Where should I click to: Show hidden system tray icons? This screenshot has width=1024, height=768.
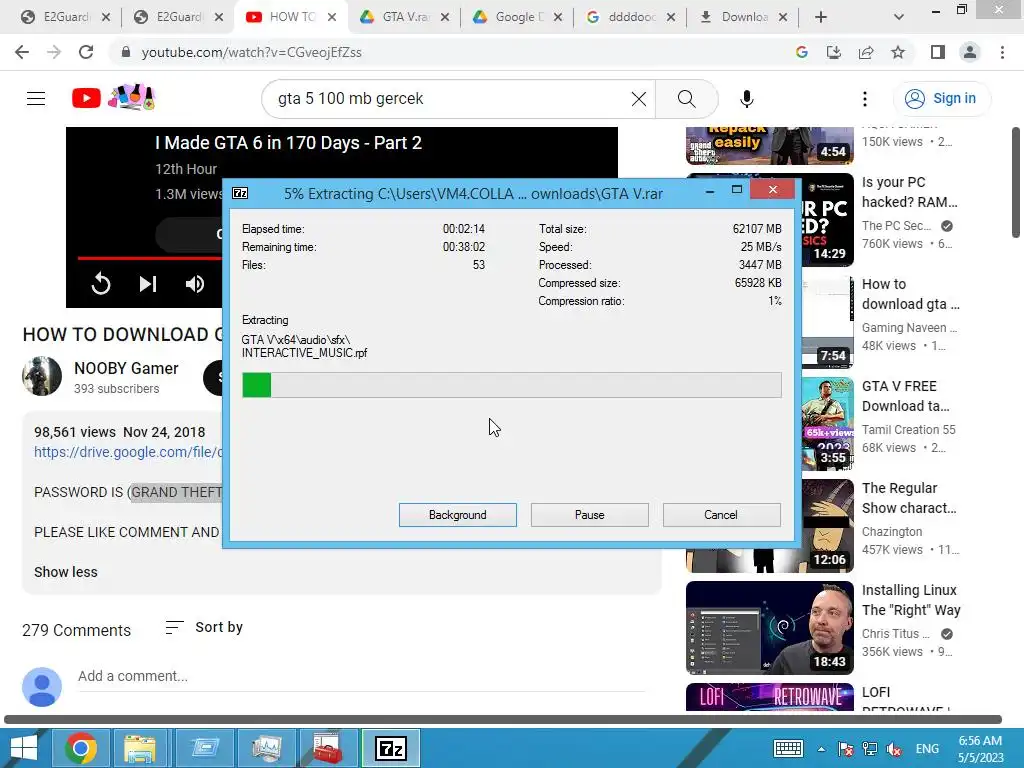tap(821, 749)
